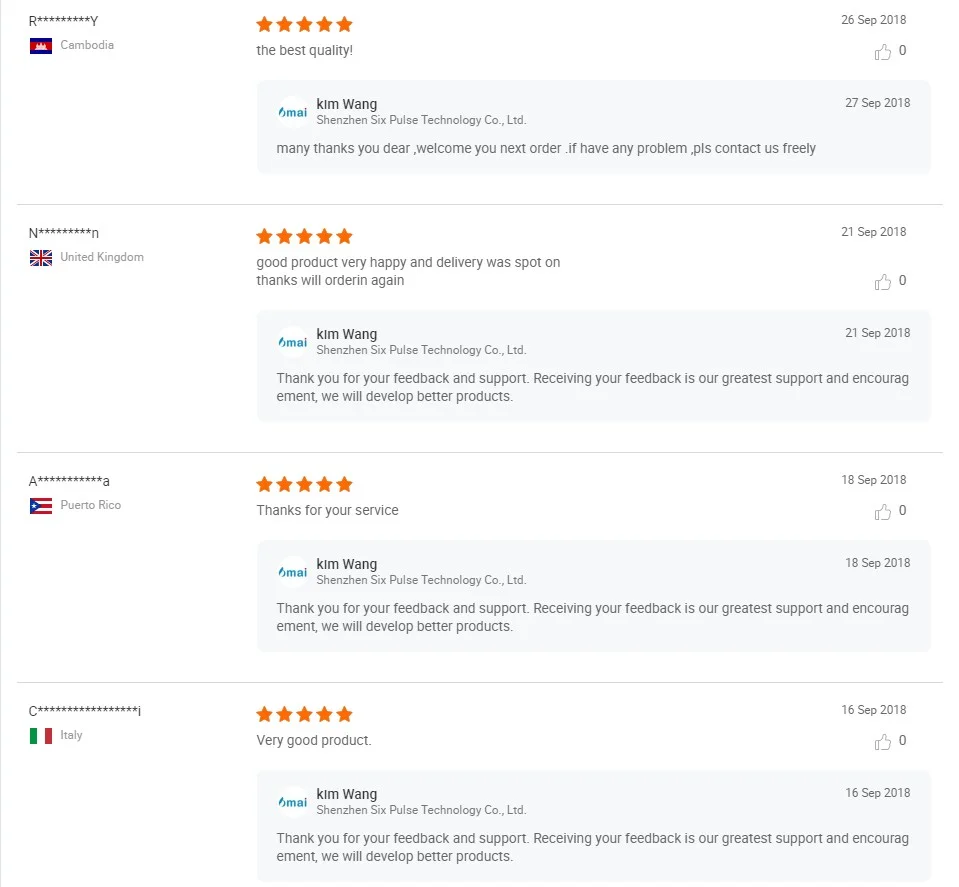
Task: Open seller logo in 16 Sep 2018 reply
Action: click(293, 802)
